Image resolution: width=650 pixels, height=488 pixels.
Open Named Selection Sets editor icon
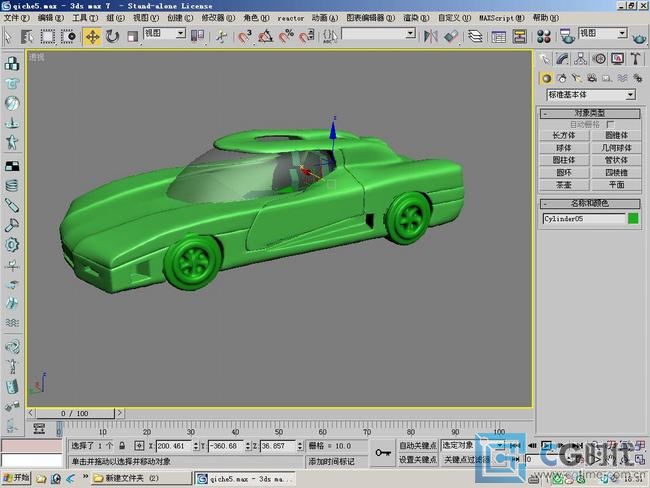(330, 36)
